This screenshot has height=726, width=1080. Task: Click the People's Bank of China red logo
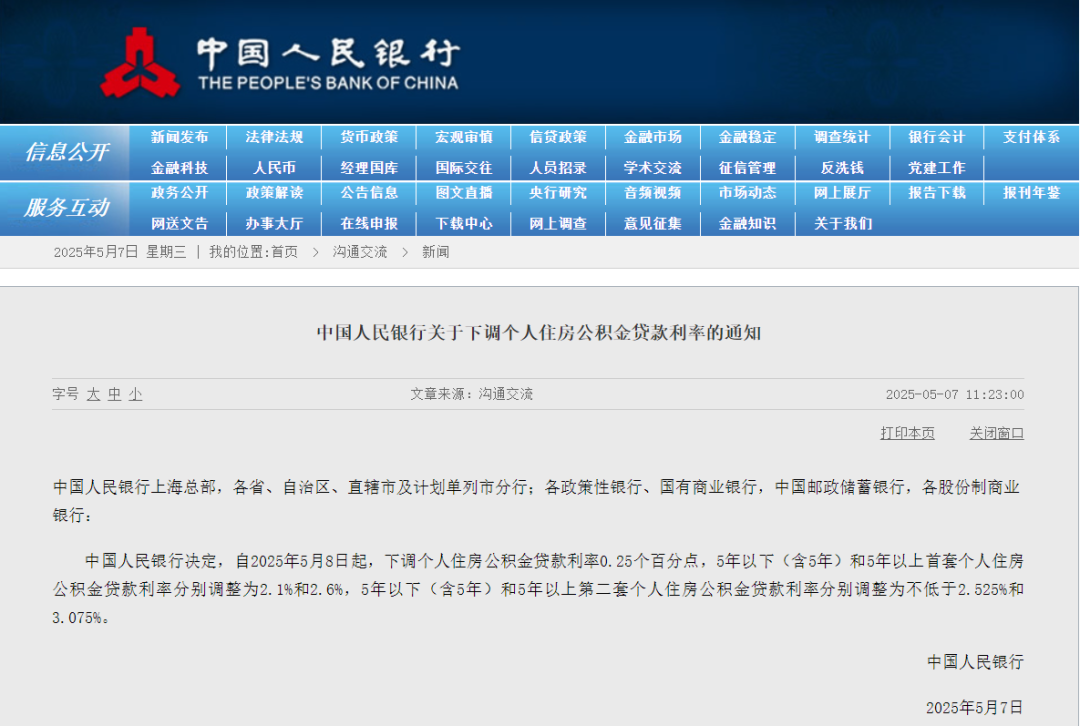(x=141, y=63)
